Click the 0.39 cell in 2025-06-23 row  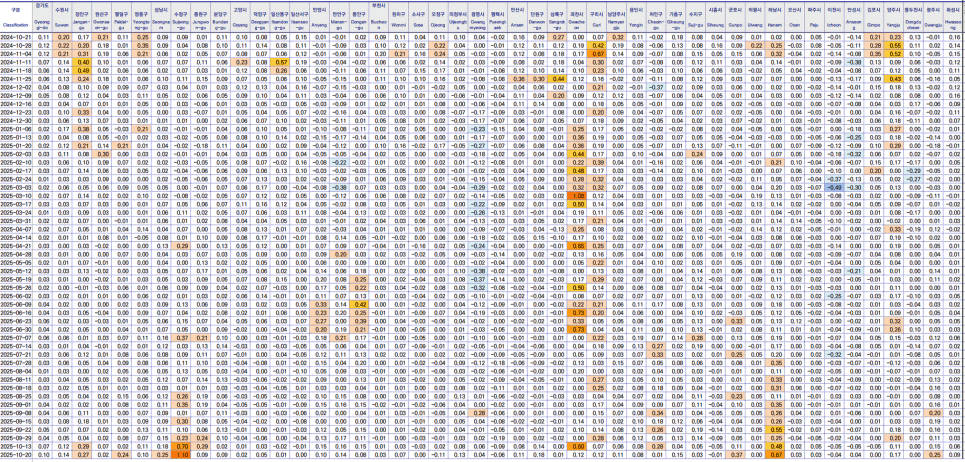[x=361, y=321]
